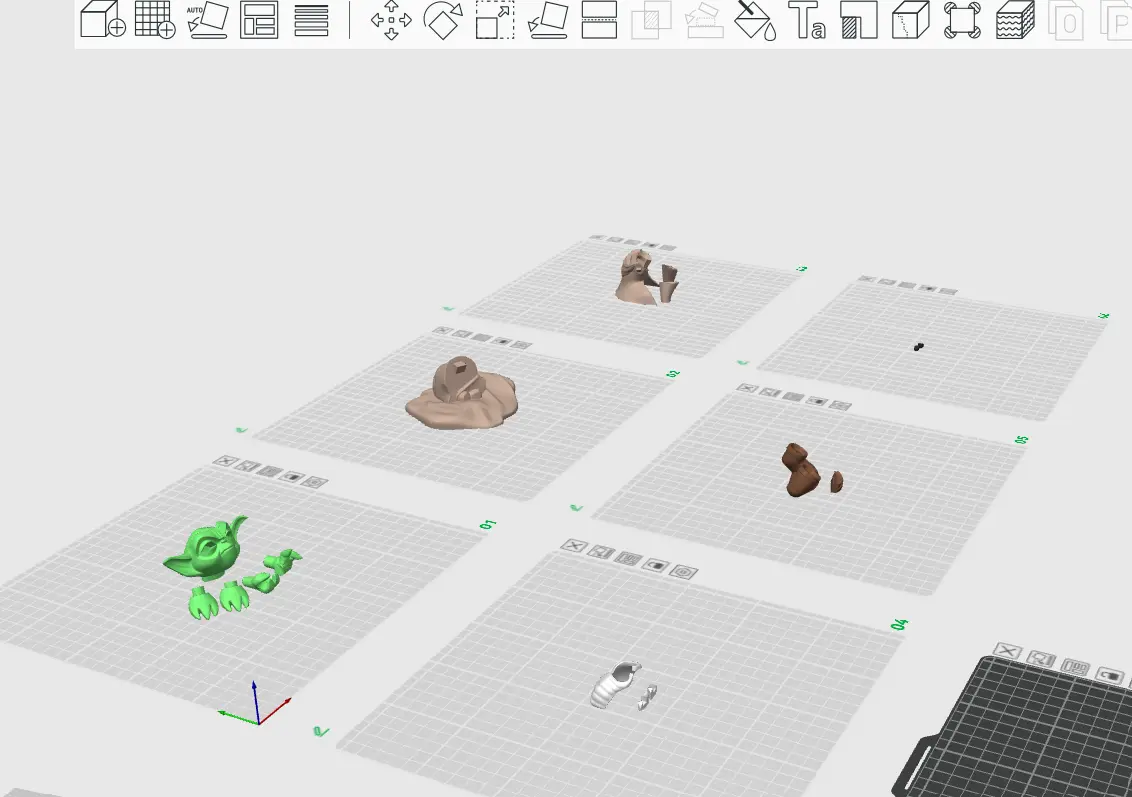The width and height of the screenshot is (1132, 797).
Task: Auto orient objects on the dark plate
Action: [1041, 660]
